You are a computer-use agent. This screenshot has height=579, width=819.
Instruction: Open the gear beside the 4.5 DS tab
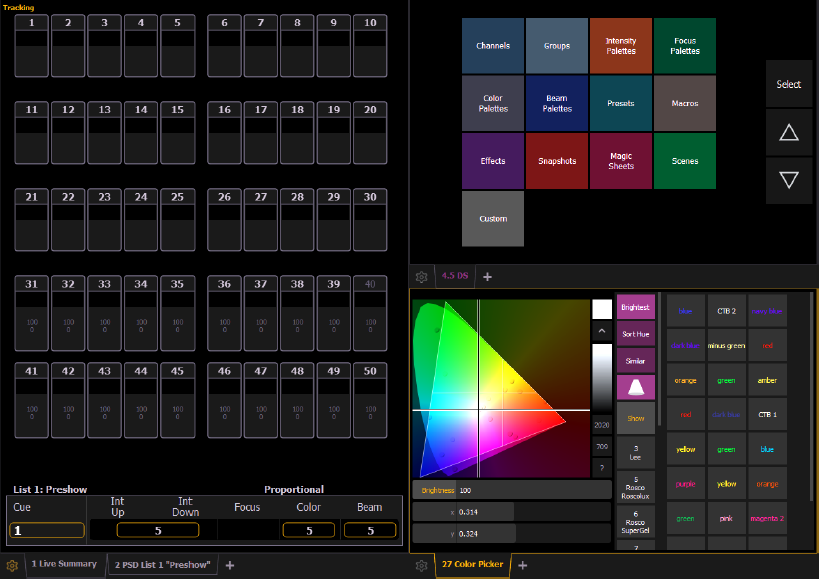pyautogui.click(x=421, y=277)
